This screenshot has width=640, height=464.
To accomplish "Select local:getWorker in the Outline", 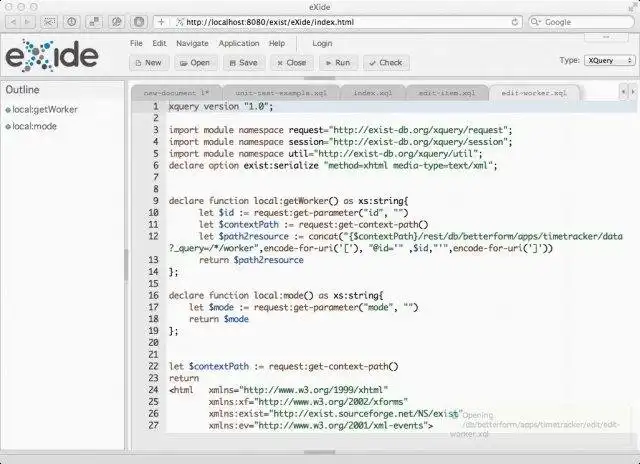I will [44, 109].
